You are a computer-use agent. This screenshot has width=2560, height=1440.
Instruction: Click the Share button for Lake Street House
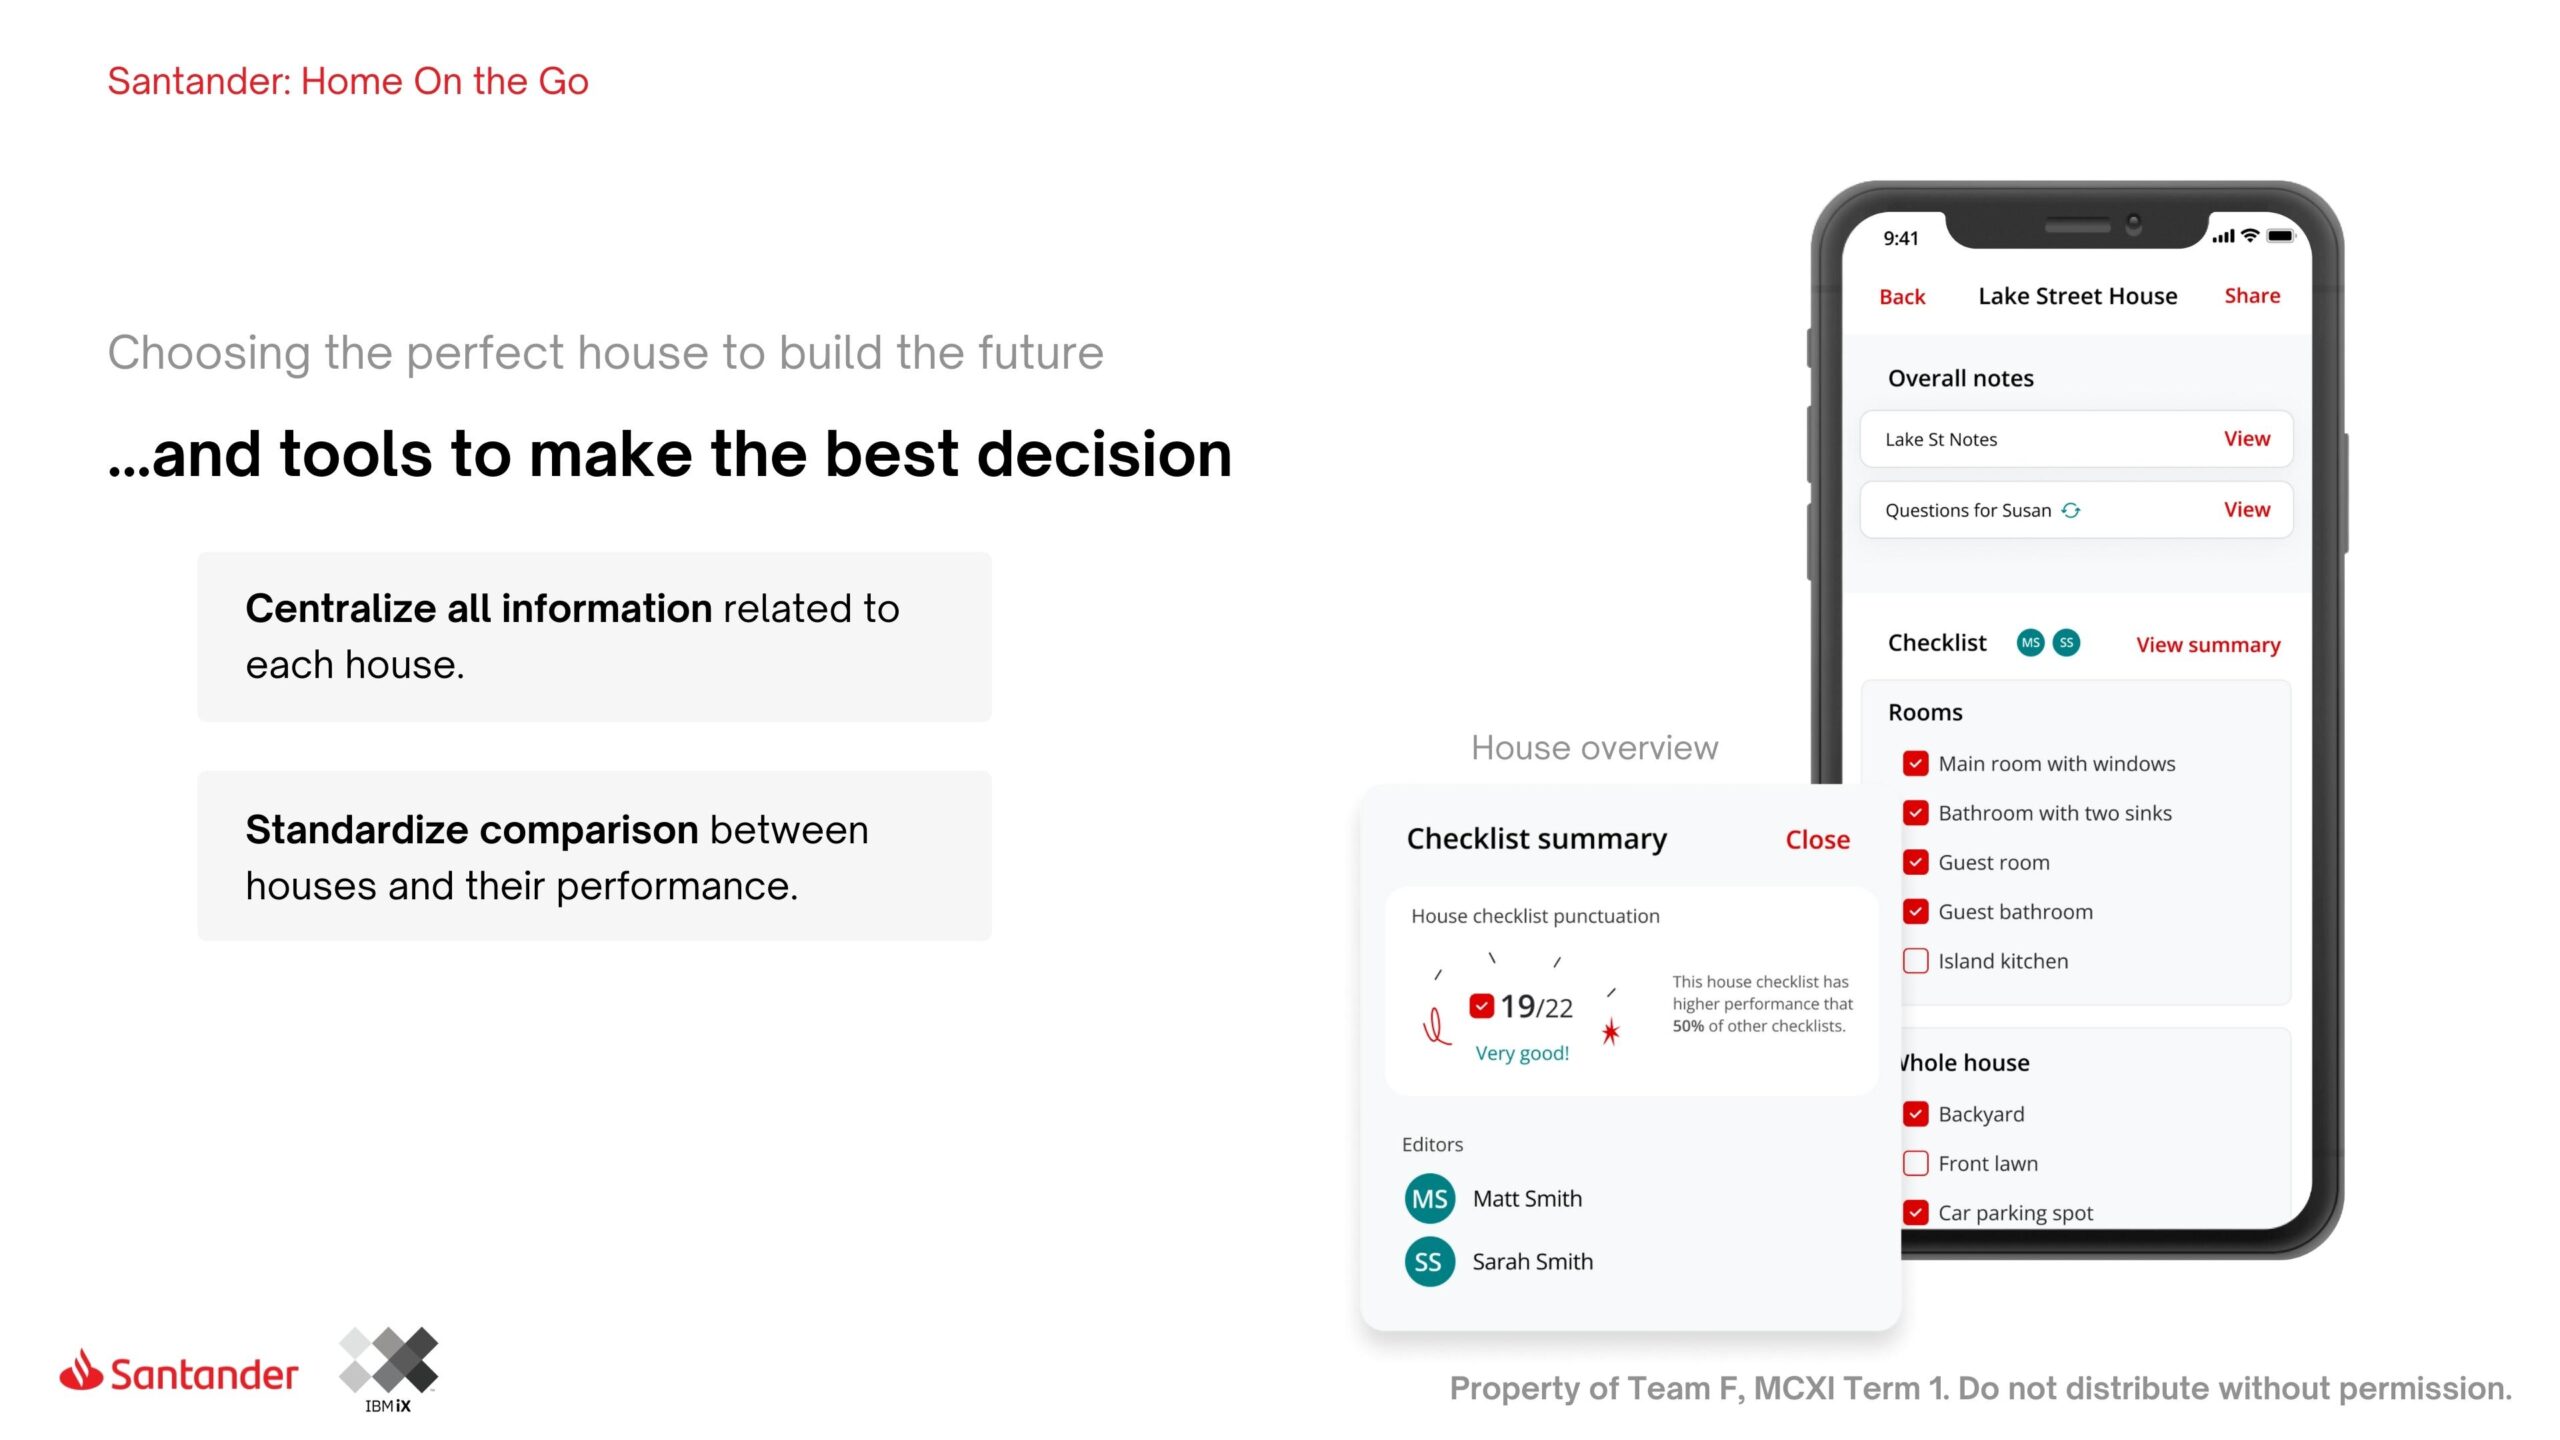pyautogui.click(x=2252, y=294)
